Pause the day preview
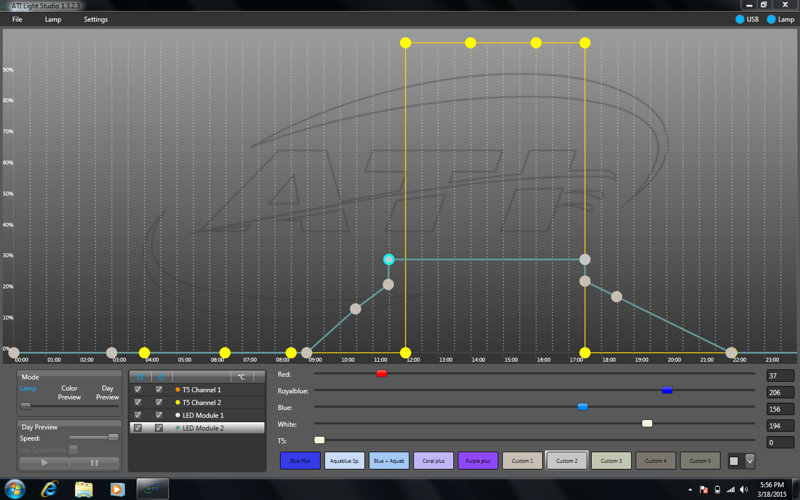The image size is (800, 500). pos(94,463)
